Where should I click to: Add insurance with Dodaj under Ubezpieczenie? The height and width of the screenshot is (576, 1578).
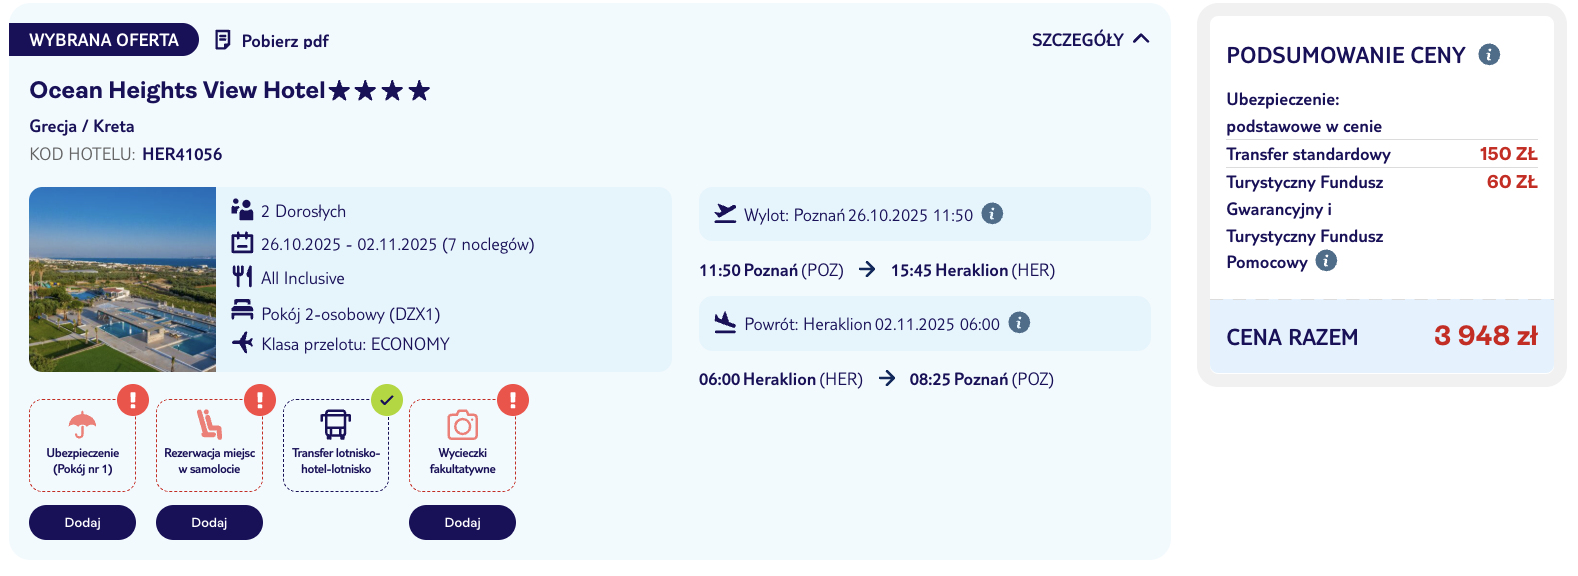[x=82, y=522]
